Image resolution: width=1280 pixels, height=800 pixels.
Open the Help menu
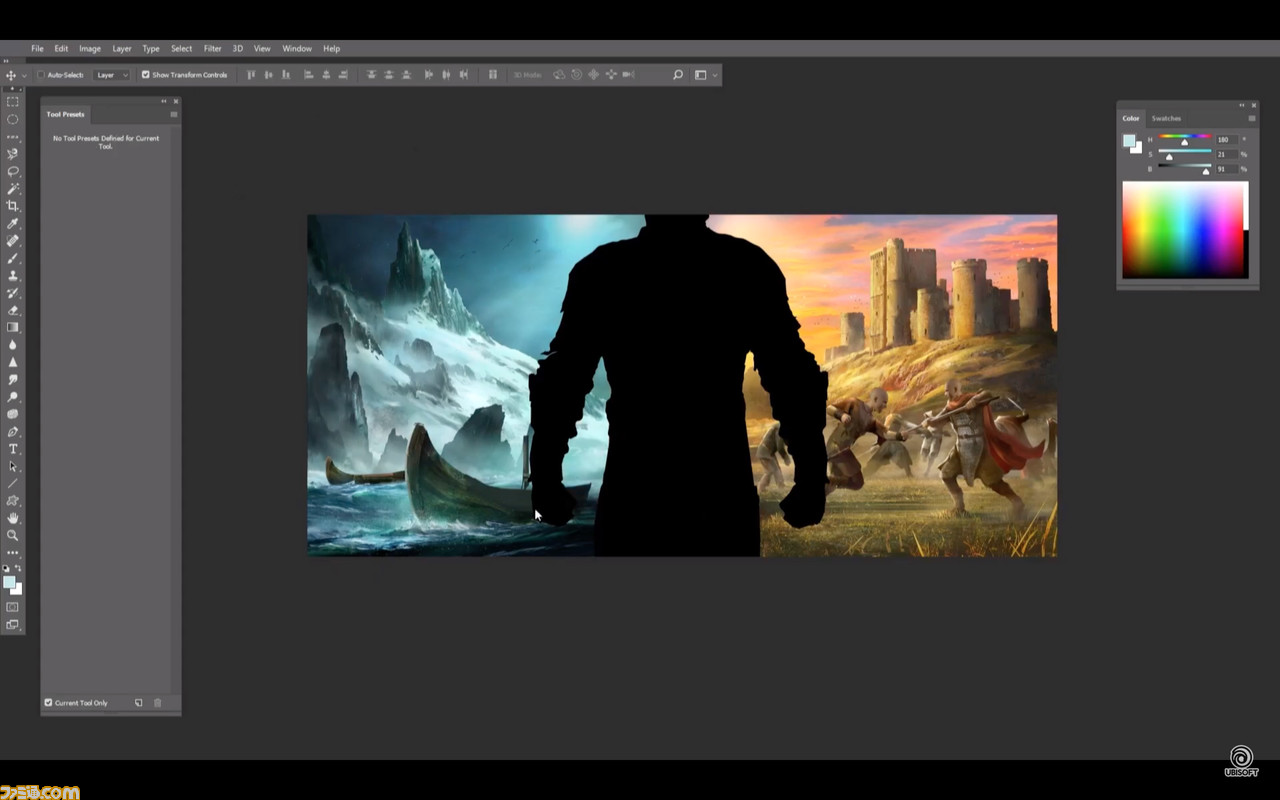tap(331, 48)
